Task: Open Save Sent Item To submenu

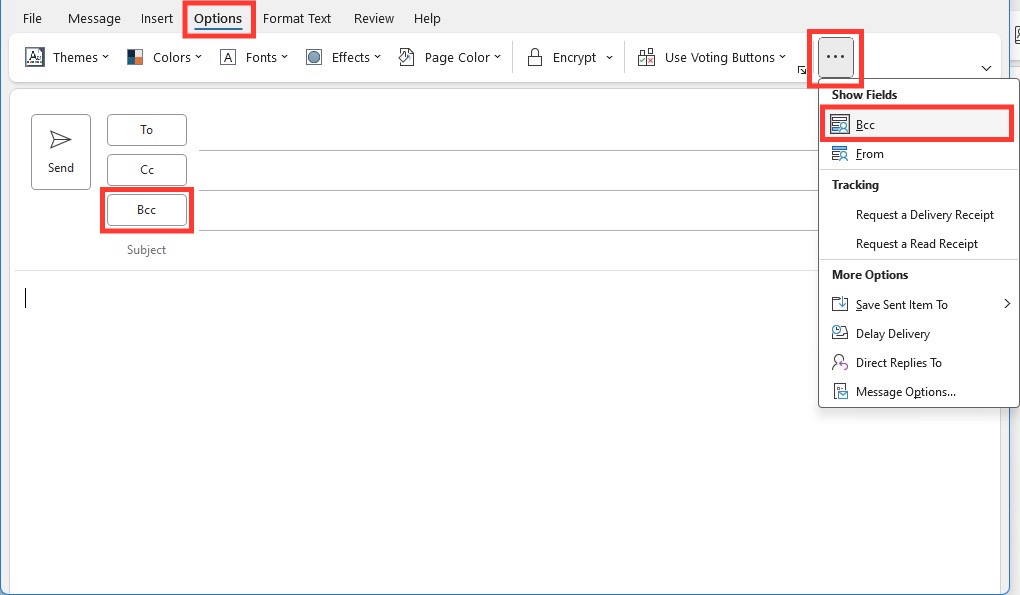Action: (x=918, y=304)
